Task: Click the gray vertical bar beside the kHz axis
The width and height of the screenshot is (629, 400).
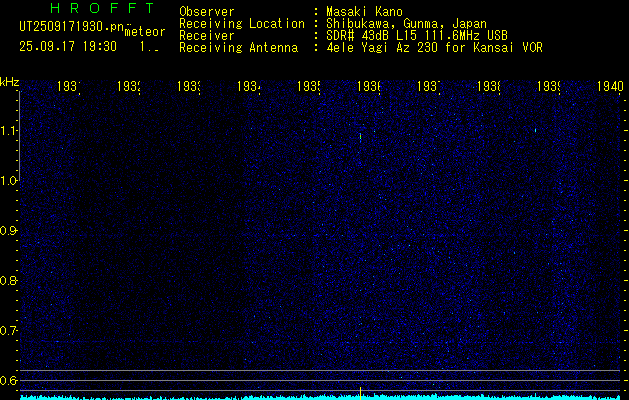Action: (20, 136)
